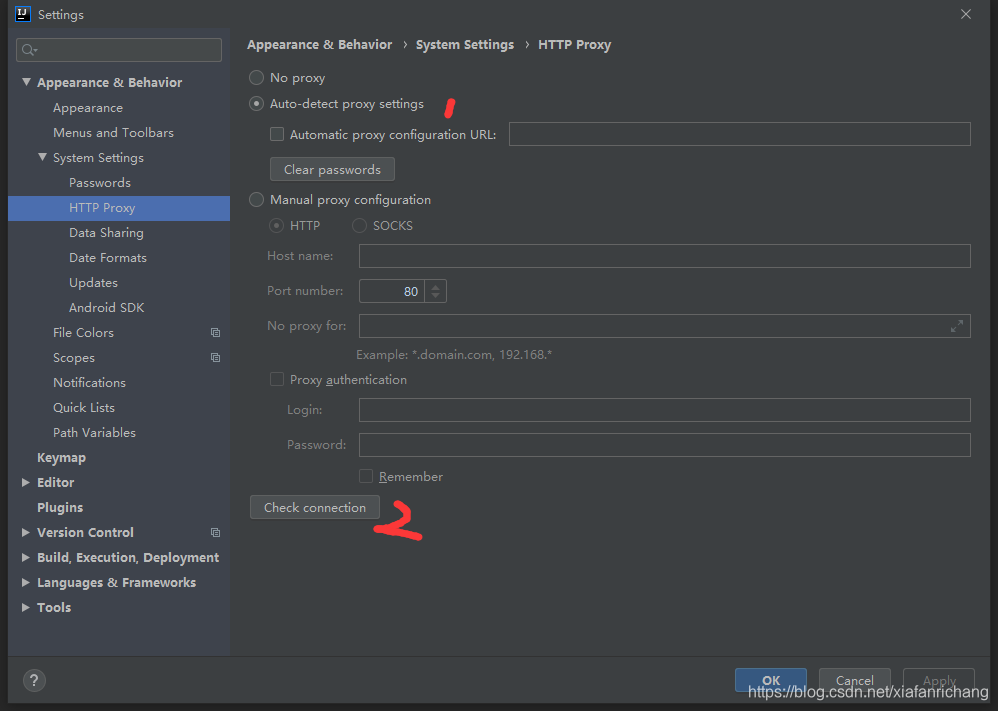Open the Scopes settings page
Screen dimensions: 998x711
[x=74, y=358]
